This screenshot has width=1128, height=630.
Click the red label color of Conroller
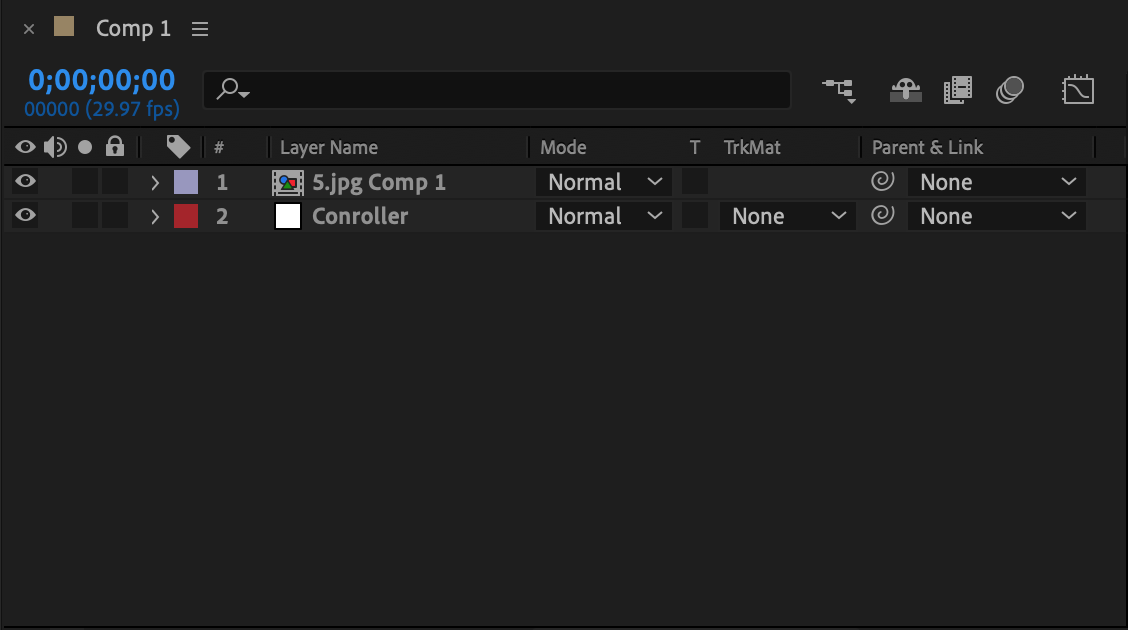(186, 216)
